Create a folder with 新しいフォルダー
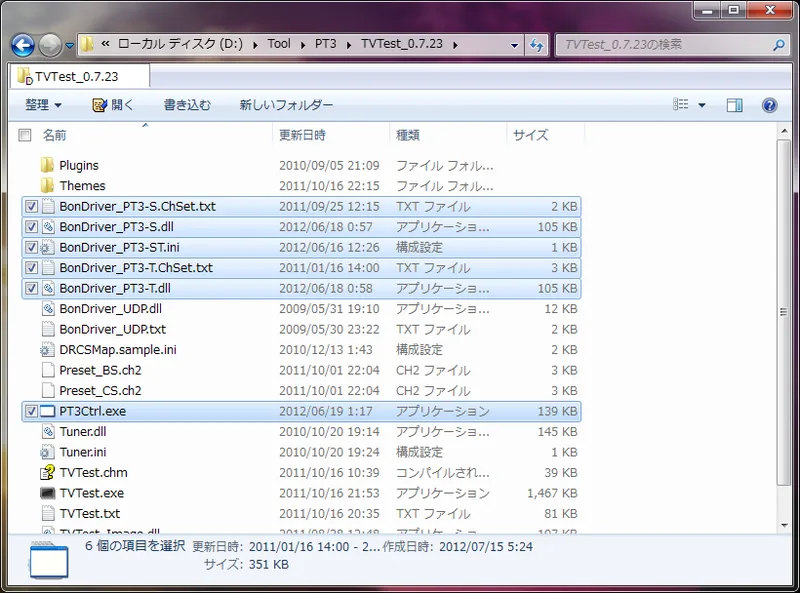Image resolution: width=800 pixels, height=593 pixels. click(x=286, y=105)
